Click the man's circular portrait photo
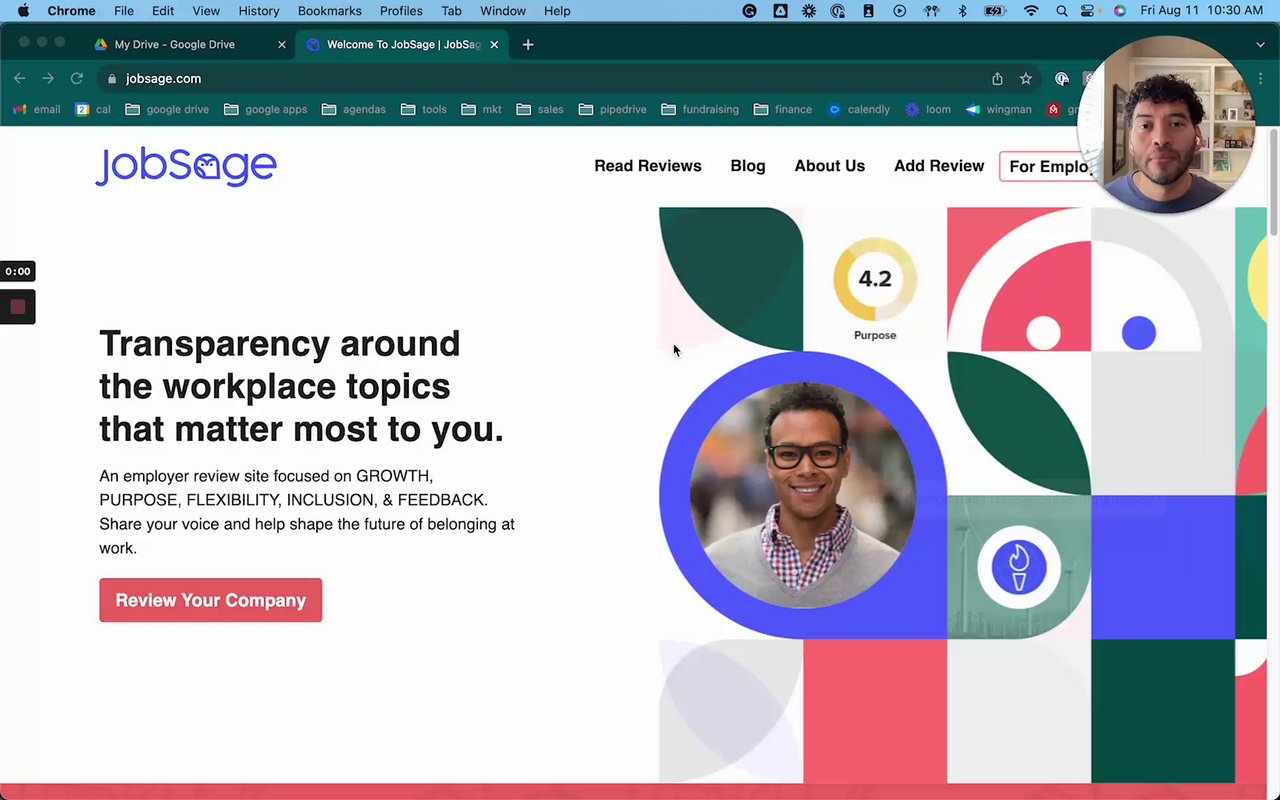 pyautogui.click(x=802, y=495)
